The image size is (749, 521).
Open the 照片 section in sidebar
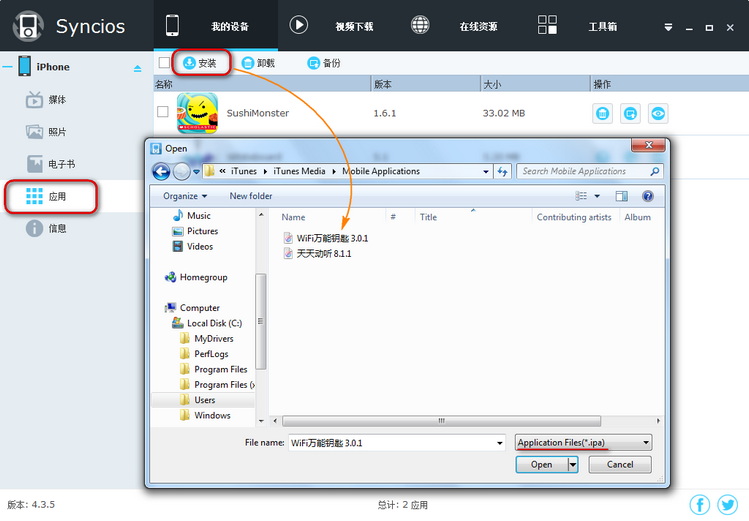46,132
